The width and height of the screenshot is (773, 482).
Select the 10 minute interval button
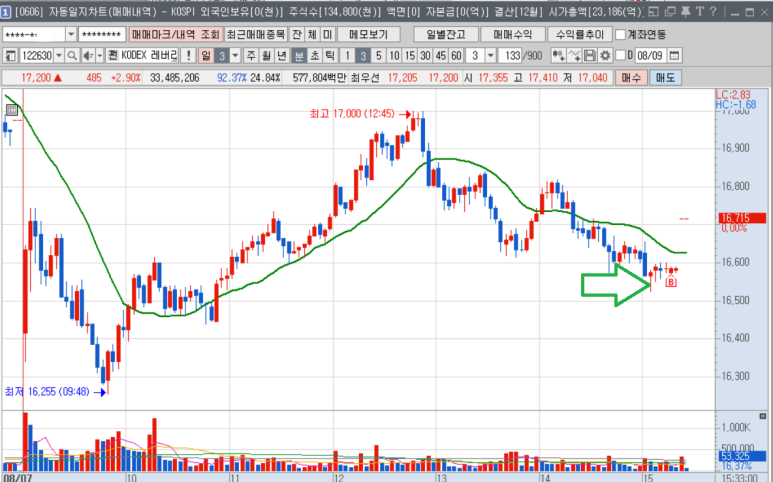pos(394,56)
